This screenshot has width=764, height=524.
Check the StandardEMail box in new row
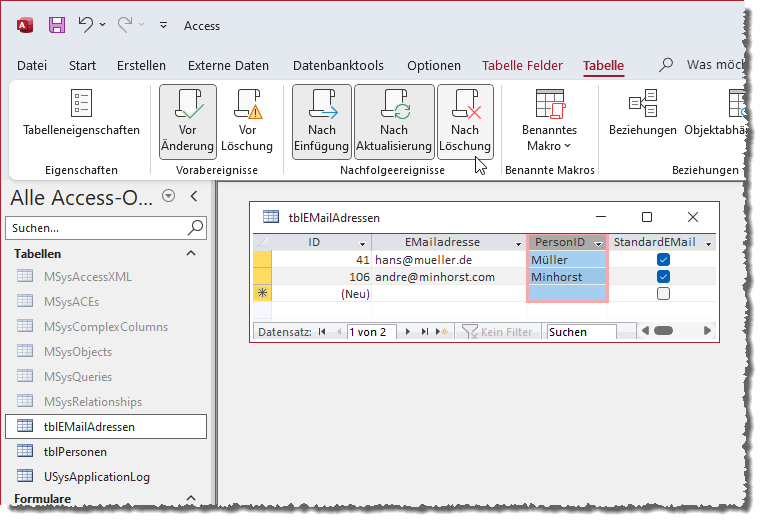pyautogui.click(x=663, y=294)
